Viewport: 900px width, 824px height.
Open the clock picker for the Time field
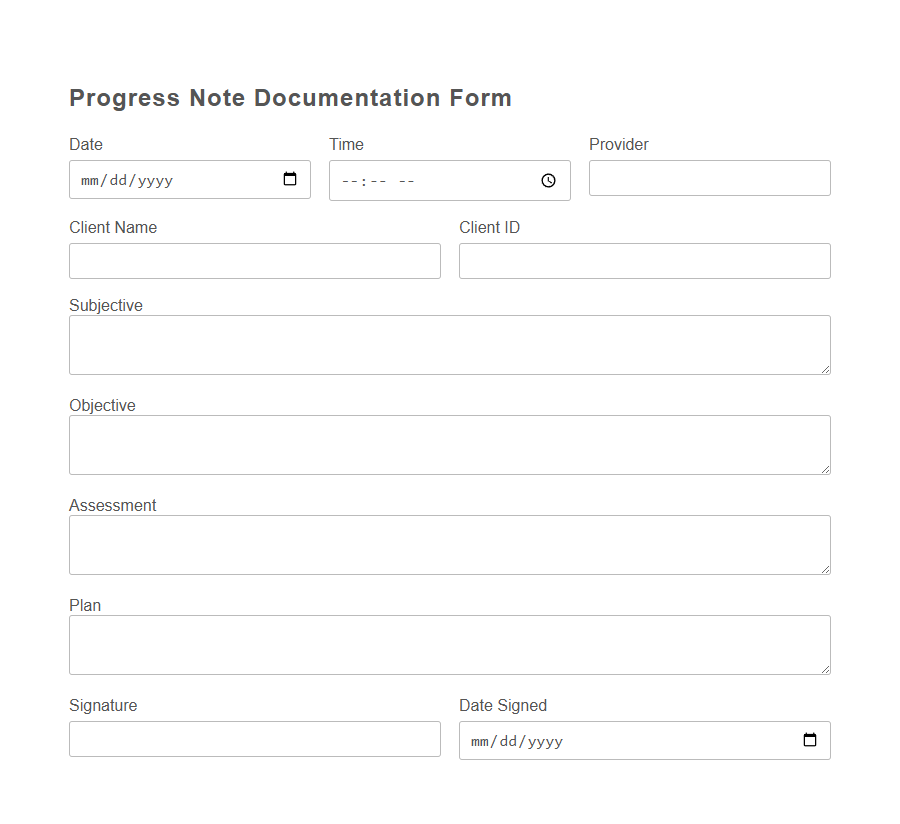pos(548,180)
